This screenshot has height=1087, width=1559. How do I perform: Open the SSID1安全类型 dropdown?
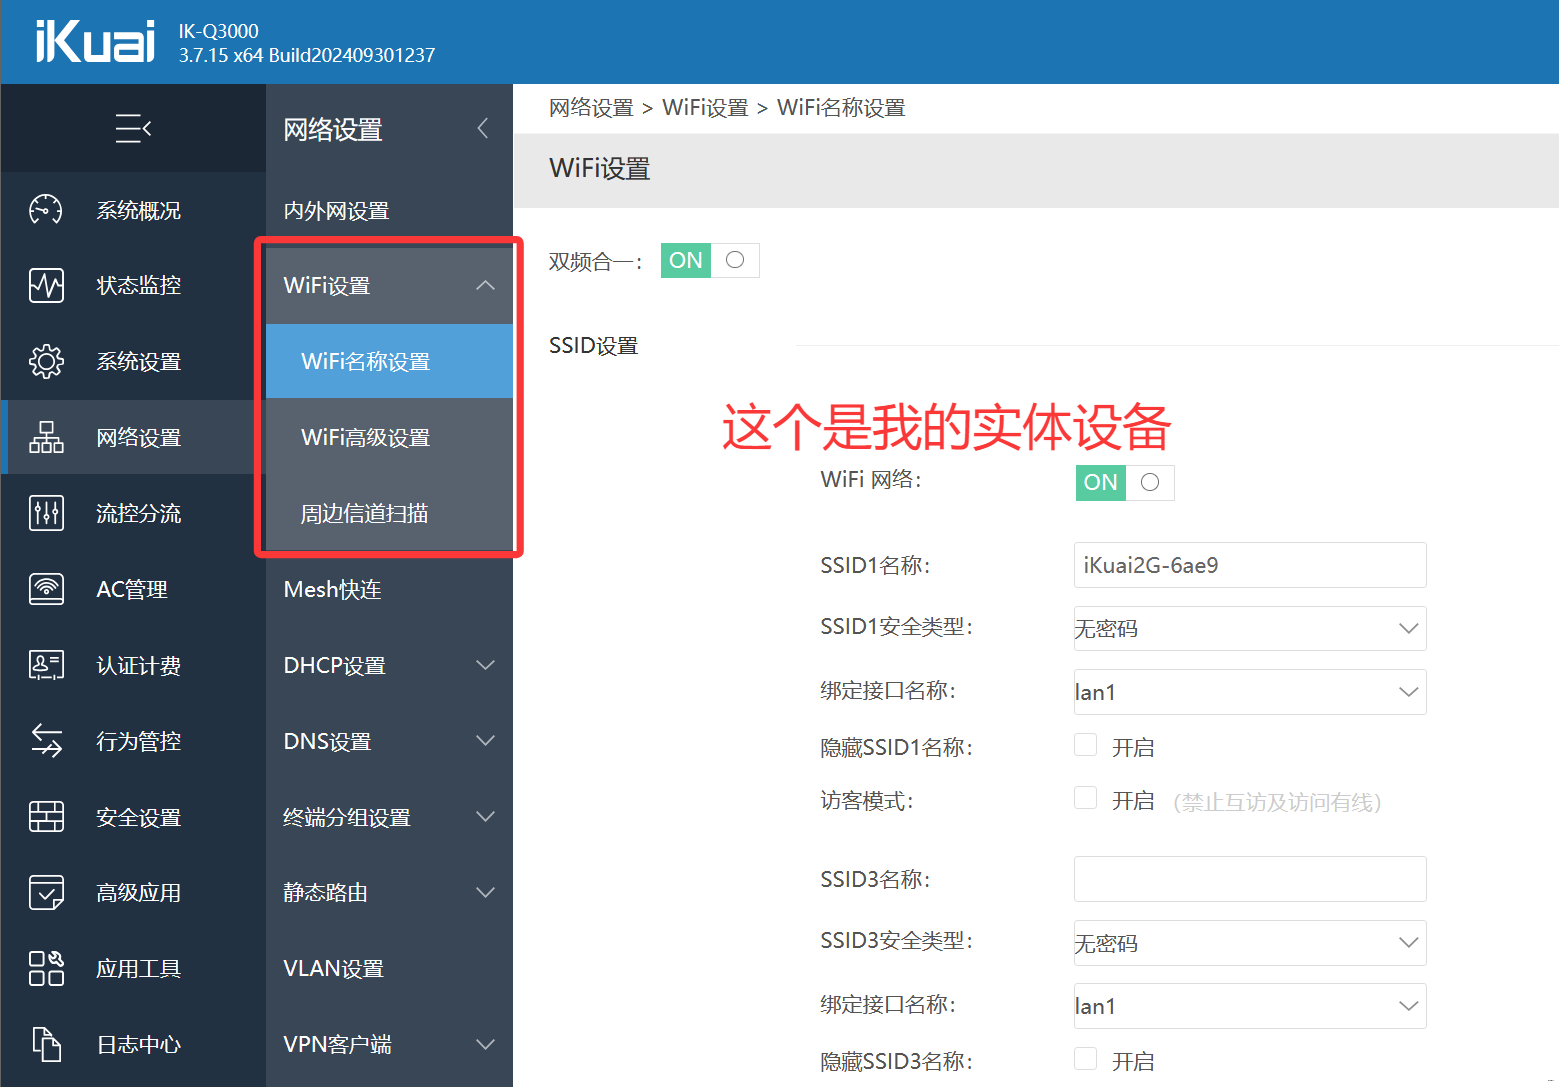(x=1249, y=628)
